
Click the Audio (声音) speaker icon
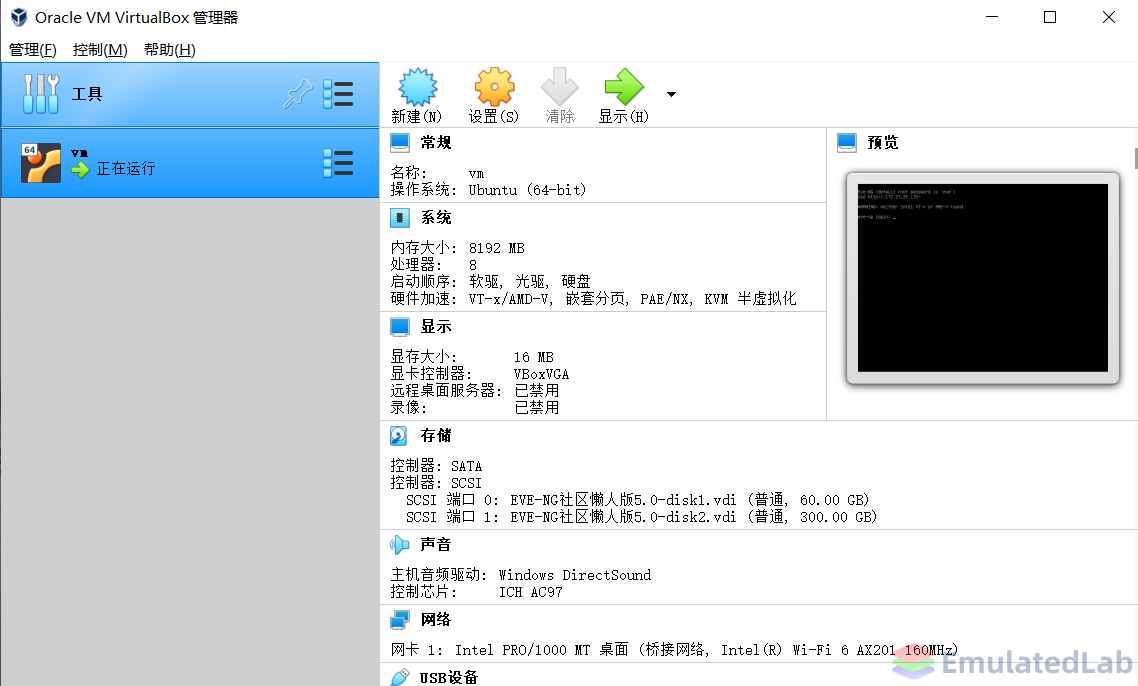point(399,544)
